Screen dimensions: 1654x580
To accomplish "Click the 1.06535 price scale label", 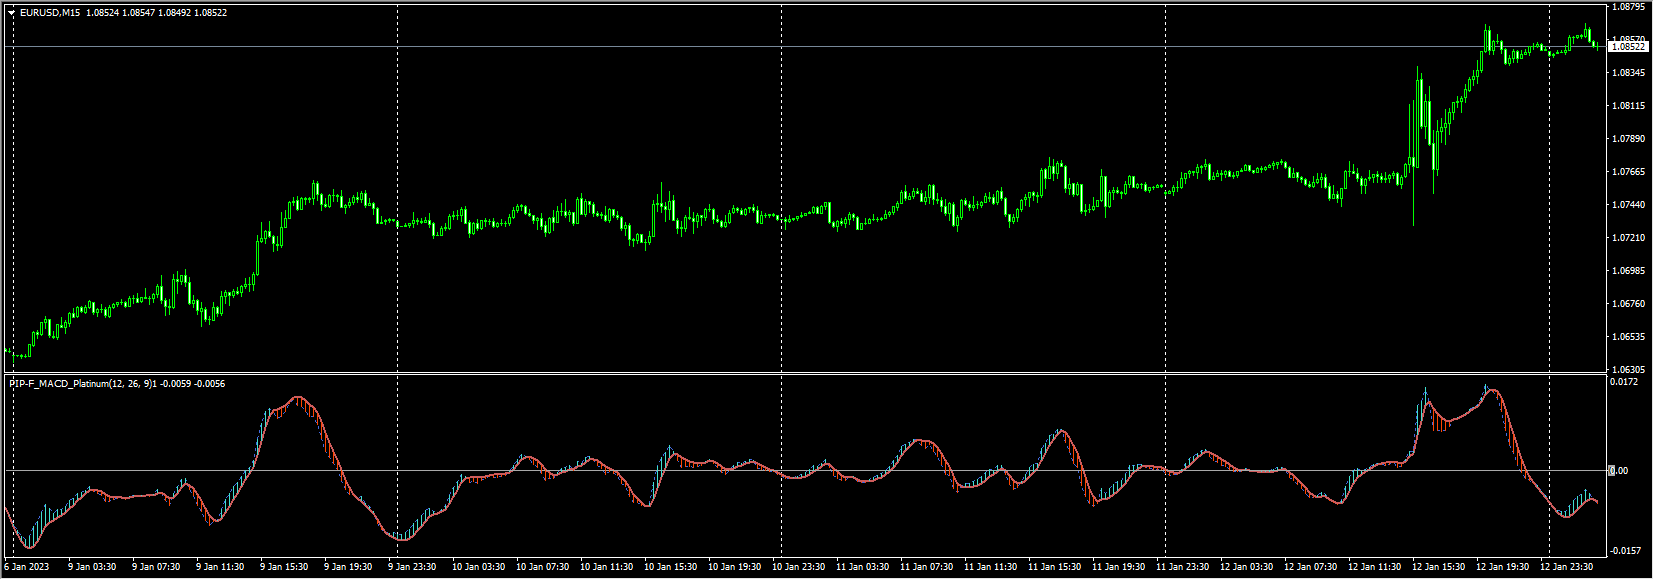I will (x=1629, y=337).
